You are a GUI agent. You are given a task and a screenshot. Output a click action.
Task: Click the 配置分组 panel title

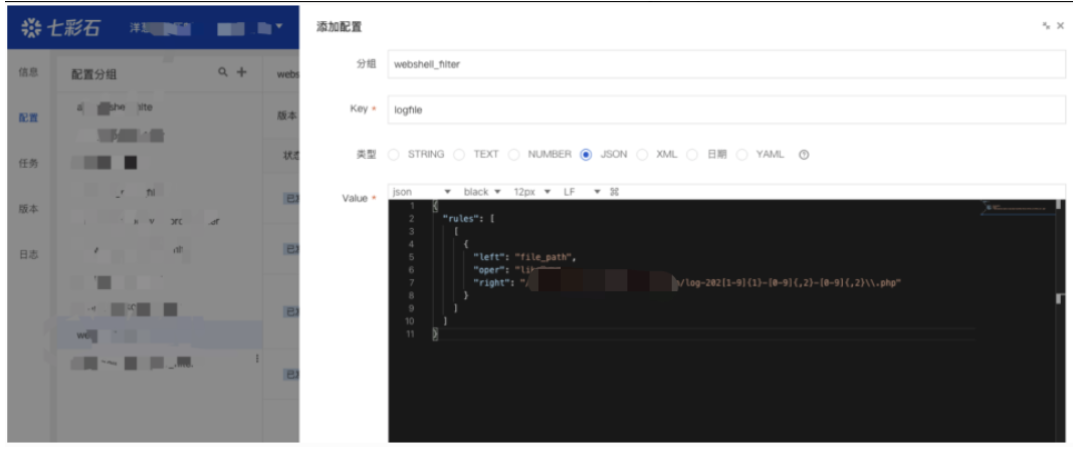point(93,74)
